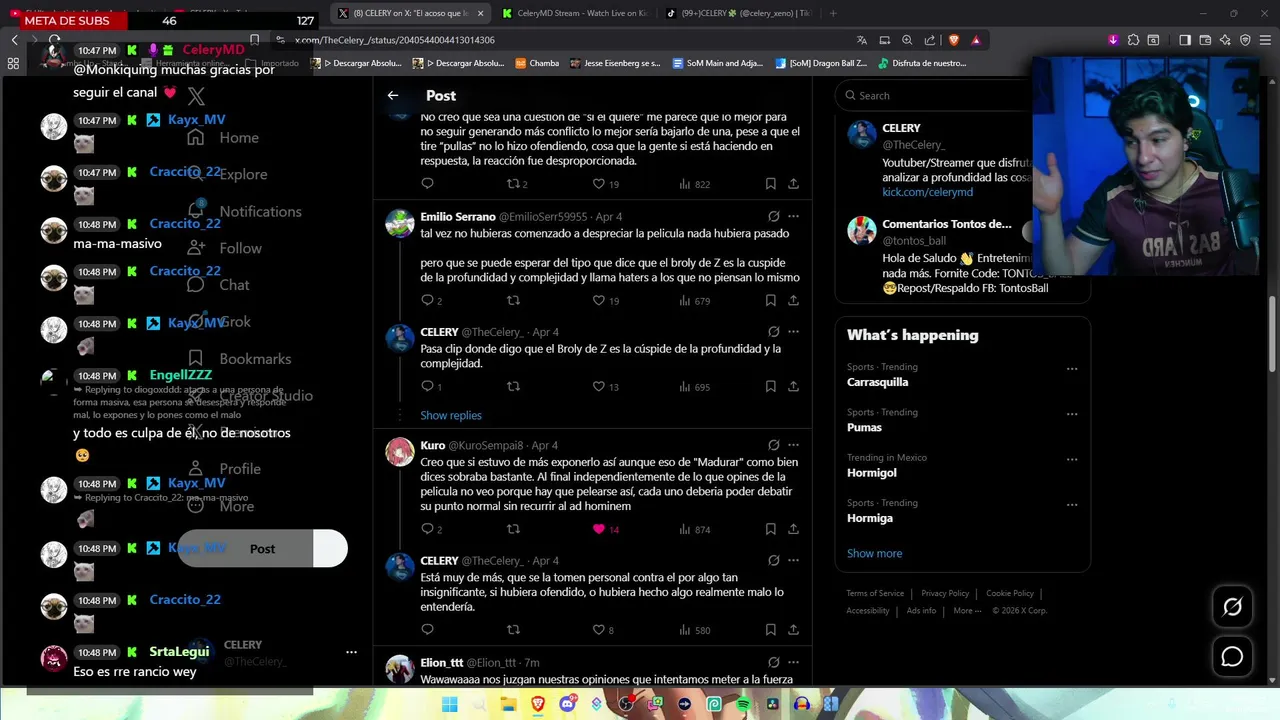
Task: Open Discord from the taskbar
Action: click(568, 704)
